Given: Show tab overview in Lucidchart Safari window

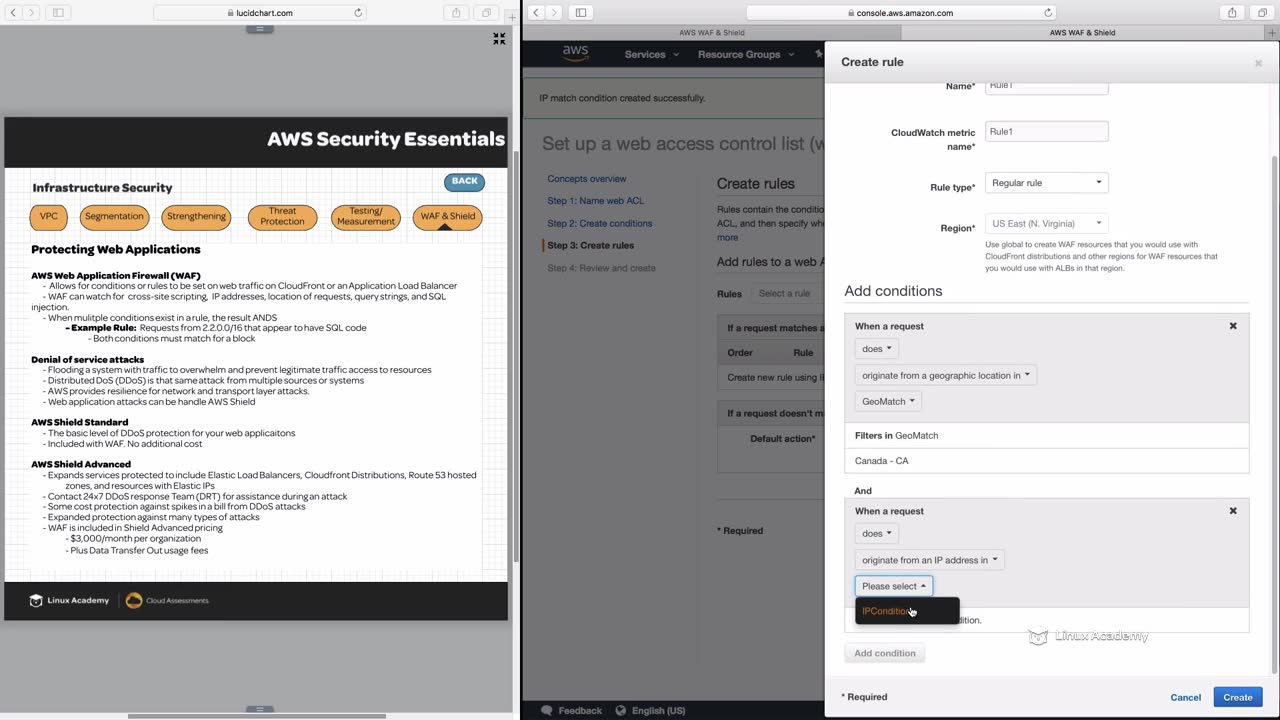Looking at the screenshot, I should click(x=486, y=12).
